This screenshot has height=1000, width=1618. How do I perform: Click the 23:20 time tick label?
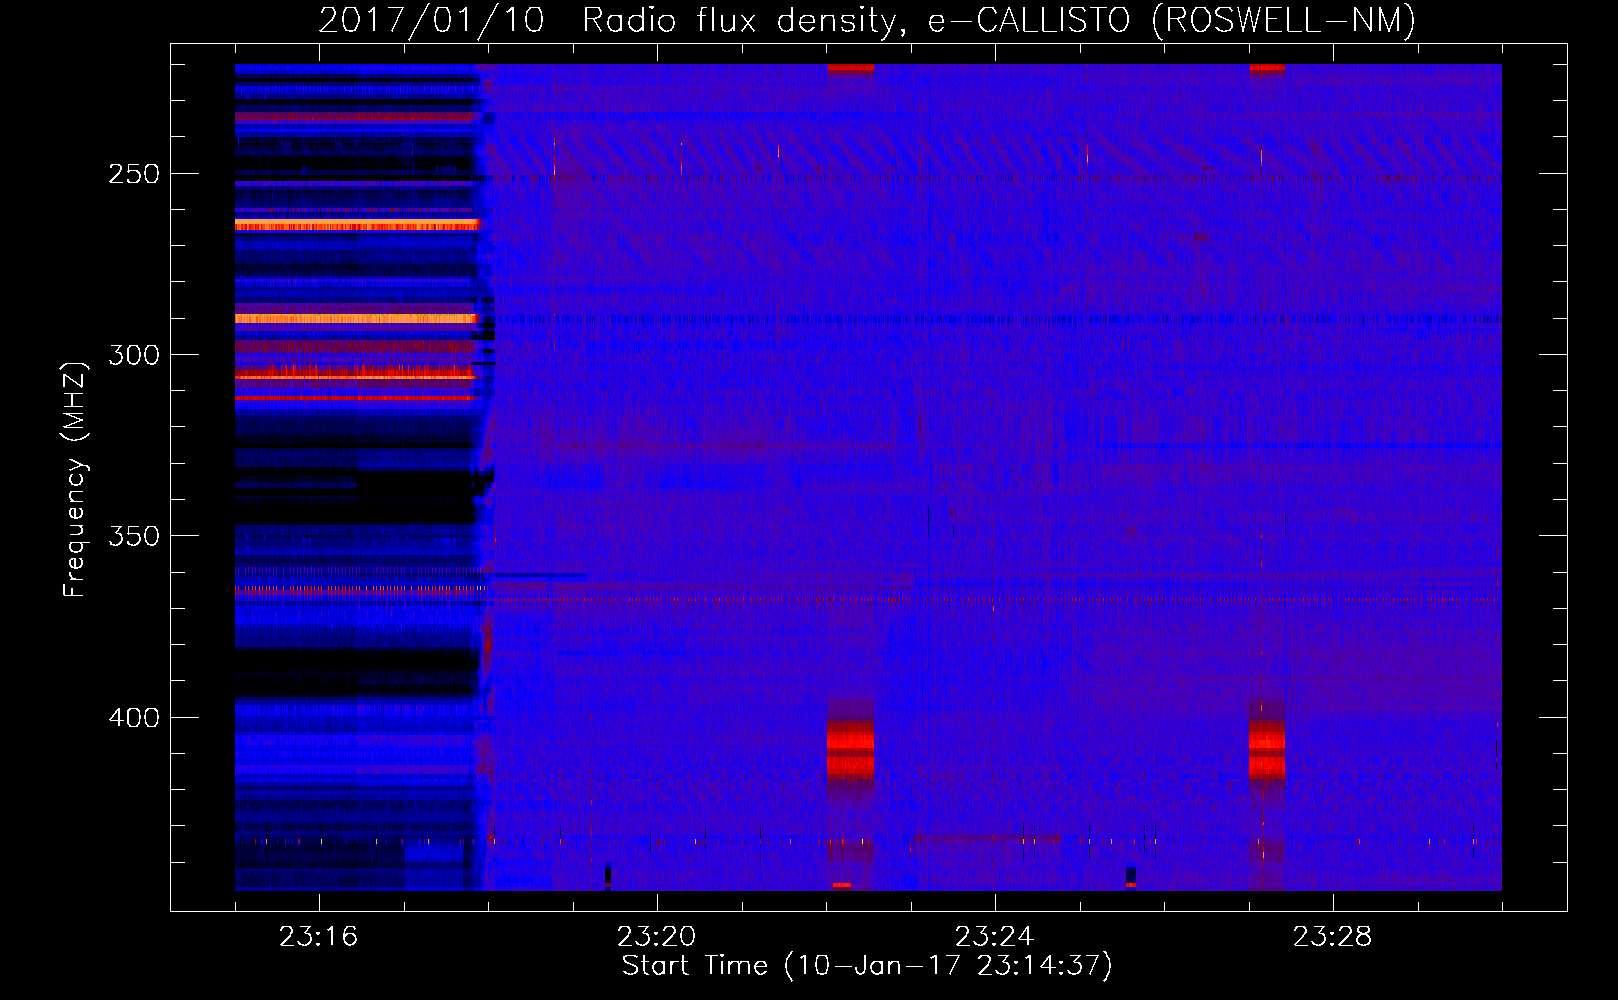[656, 937]
